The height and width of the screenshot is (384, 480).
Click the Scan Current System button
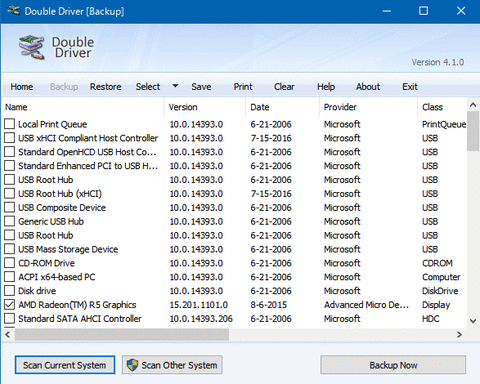(x=65, y=365)
